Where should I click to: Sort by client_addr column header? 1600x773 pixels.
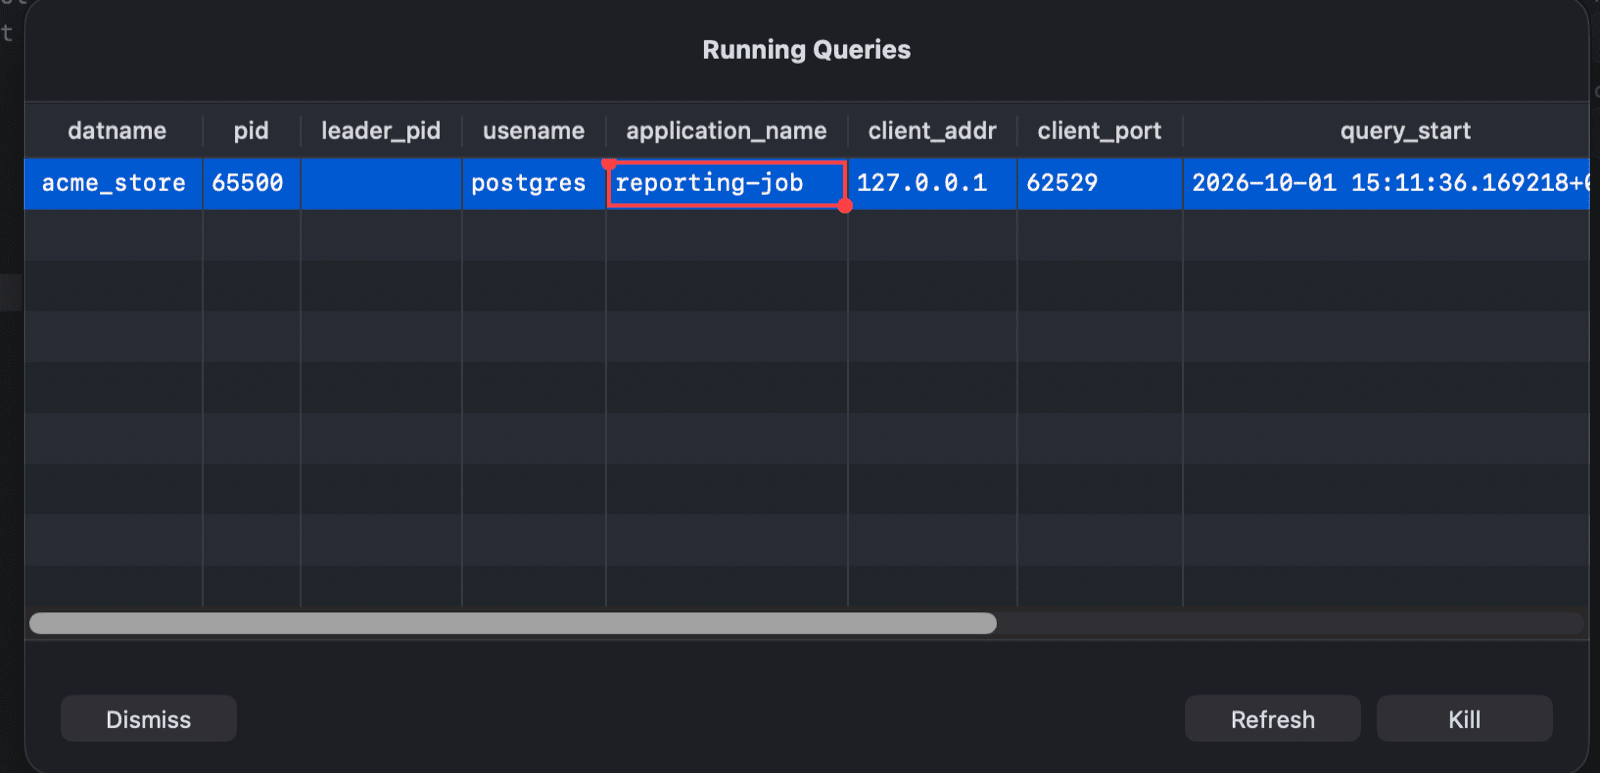click(x=932, y=131)
